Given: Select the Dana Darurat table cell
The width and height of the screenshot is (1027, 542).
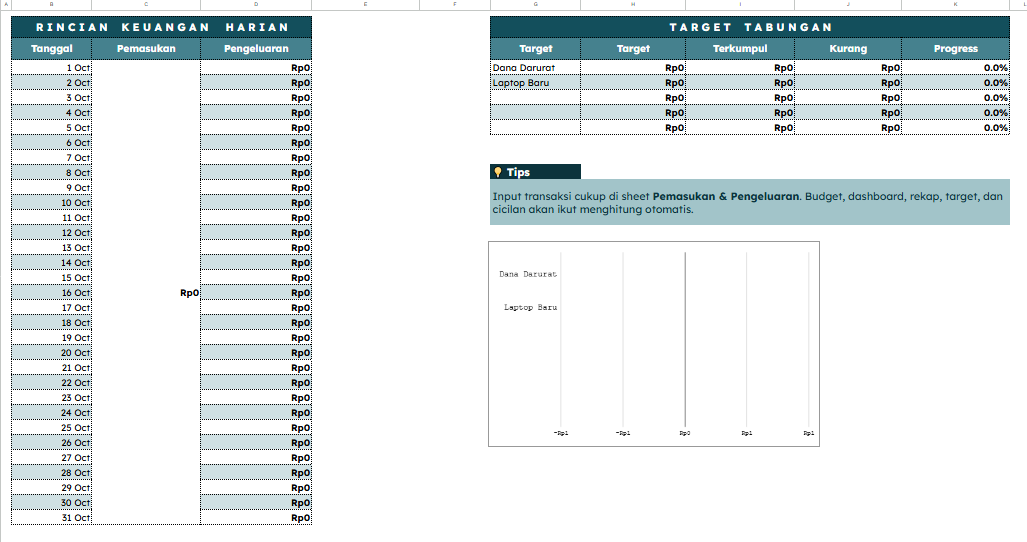Looking at the screenshot, I should pyautogui.click(x=535, y=67).
